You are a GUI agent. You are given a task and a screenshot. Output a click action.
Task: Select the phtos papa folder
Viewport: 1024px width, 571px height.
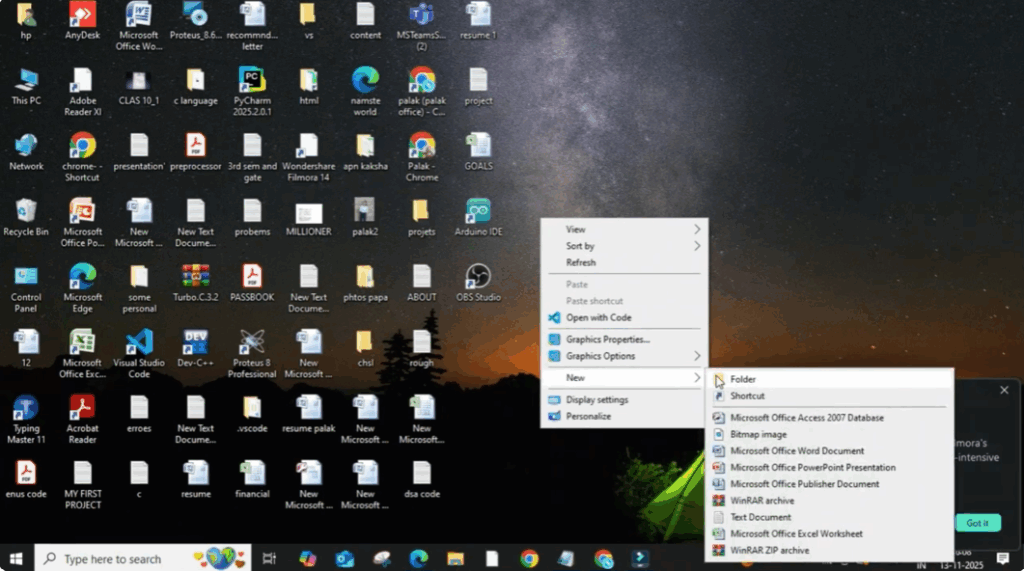[365, 282]
